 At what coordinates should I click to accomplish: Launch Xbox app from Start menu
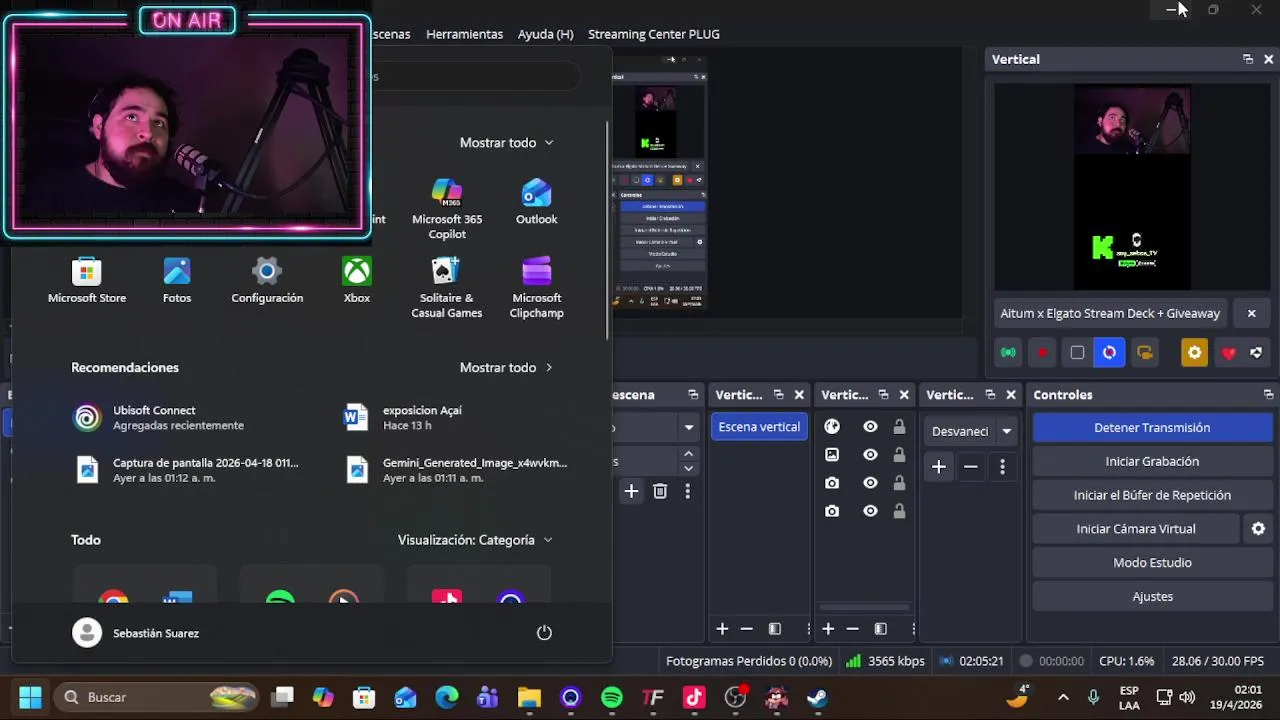pyautogui.click(x=357, y=280)
